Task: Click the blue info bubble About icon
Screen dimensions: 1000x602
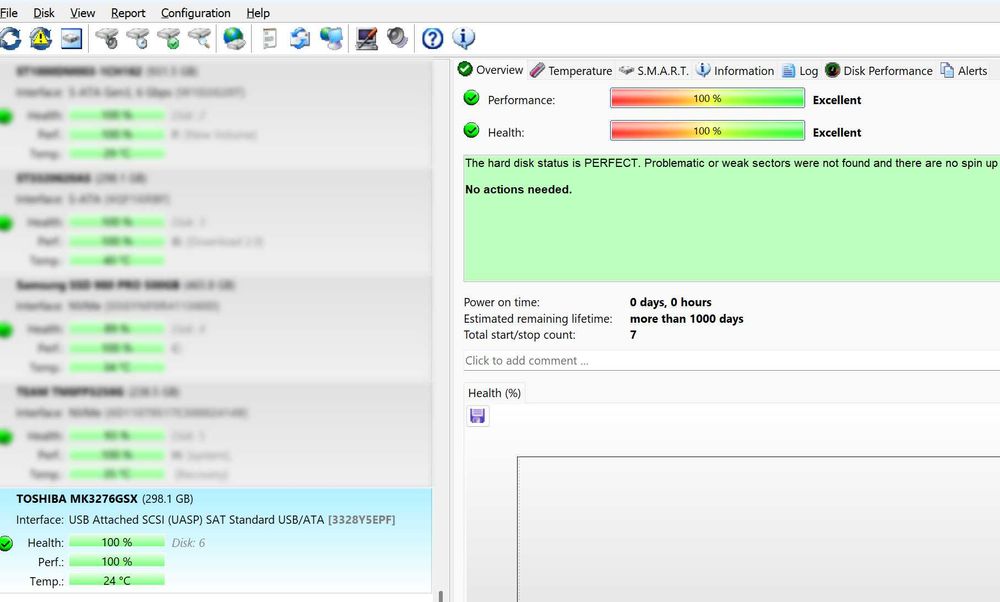Action: pyautogui.click(x=464, y=38)
